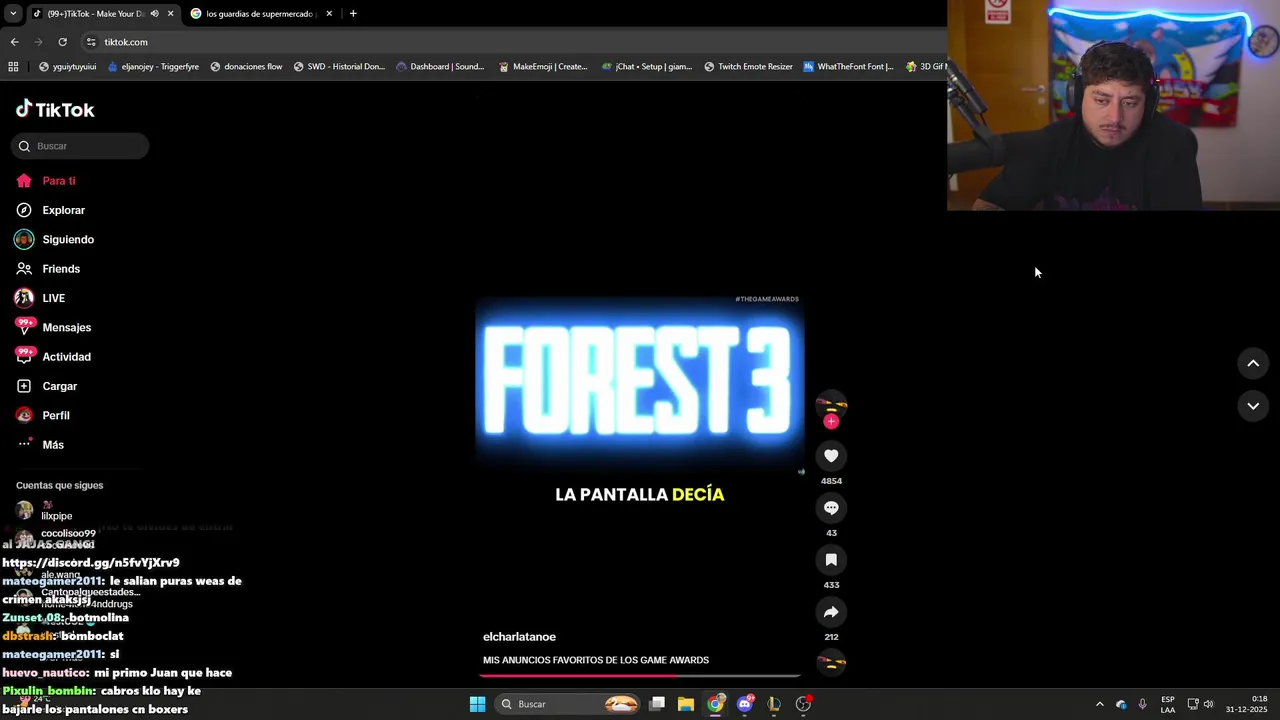Switch to los guardias de supermercado tab
1280x720 pixels.
[262, 14]
